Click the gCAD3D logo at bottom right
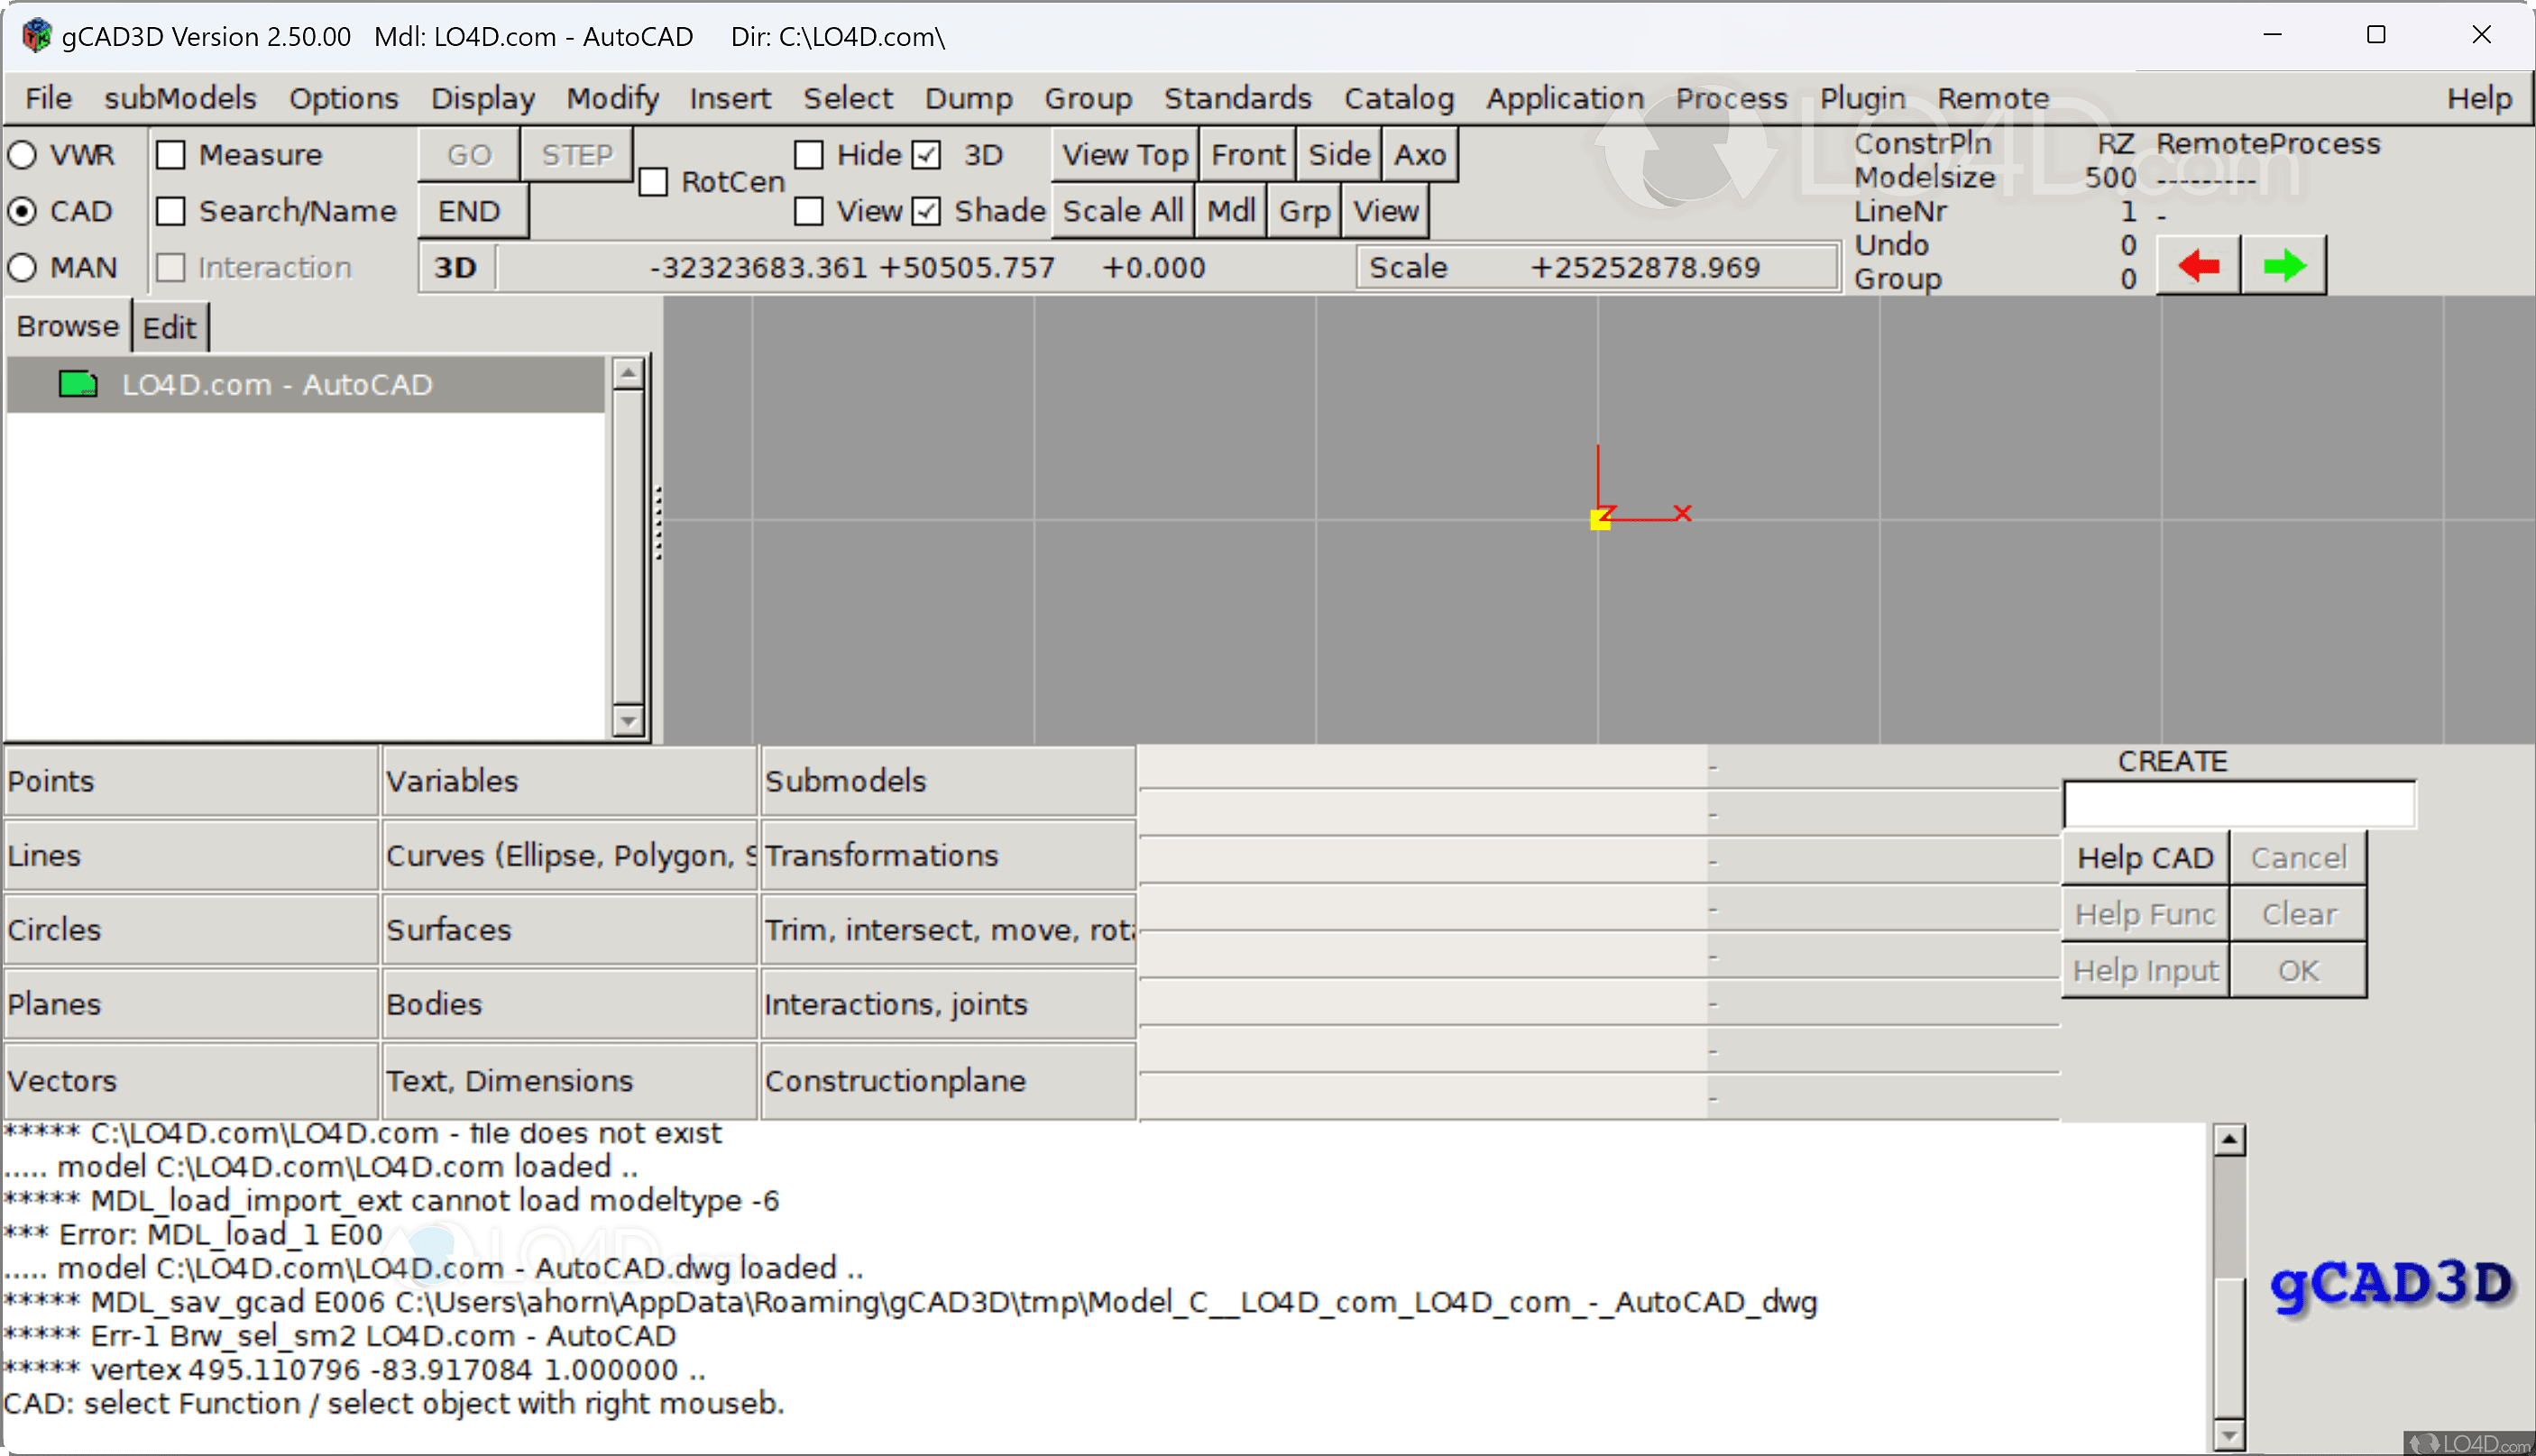Image resolution: width=2536 pixels, height=1456 pixels. [x=2390, y=1284]
